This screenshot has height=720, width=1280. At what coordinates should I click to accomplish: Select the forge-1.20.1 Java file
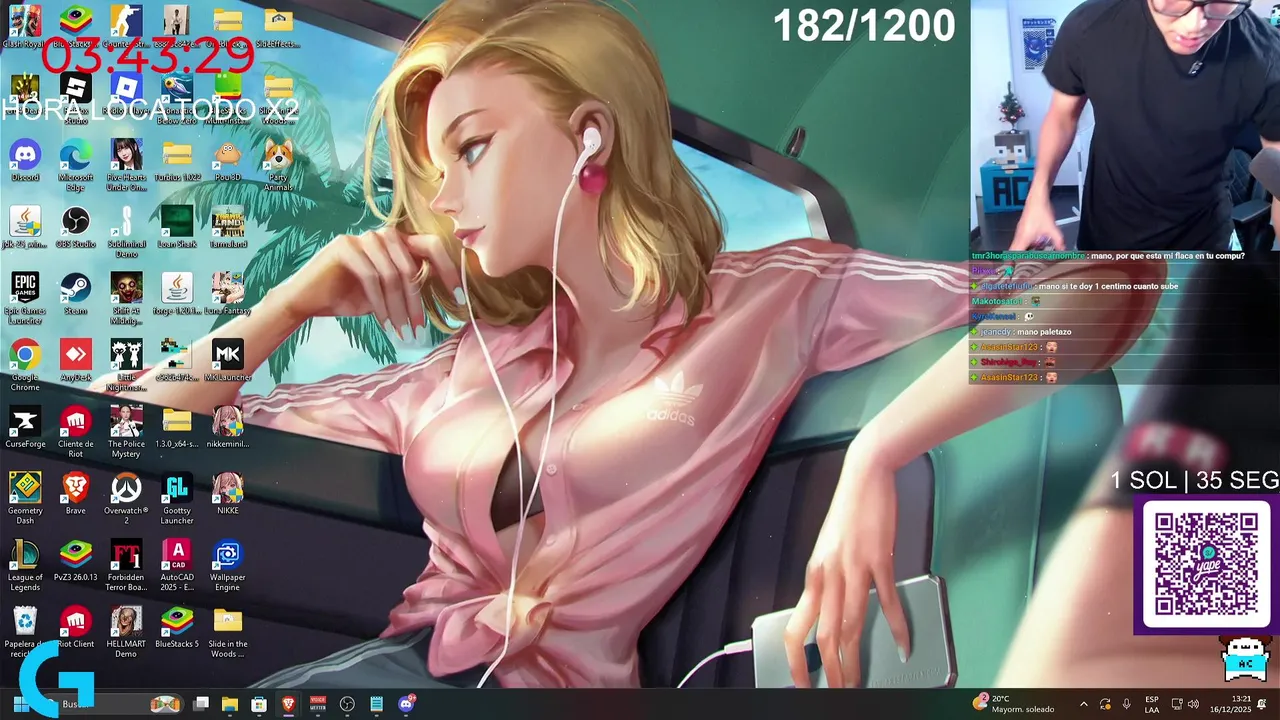coord(177,294)
